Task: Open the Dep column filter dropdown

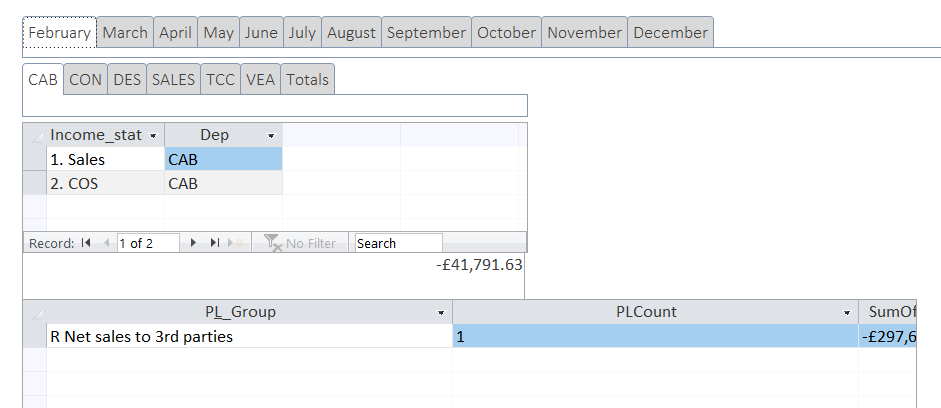Action: [271, 135]
